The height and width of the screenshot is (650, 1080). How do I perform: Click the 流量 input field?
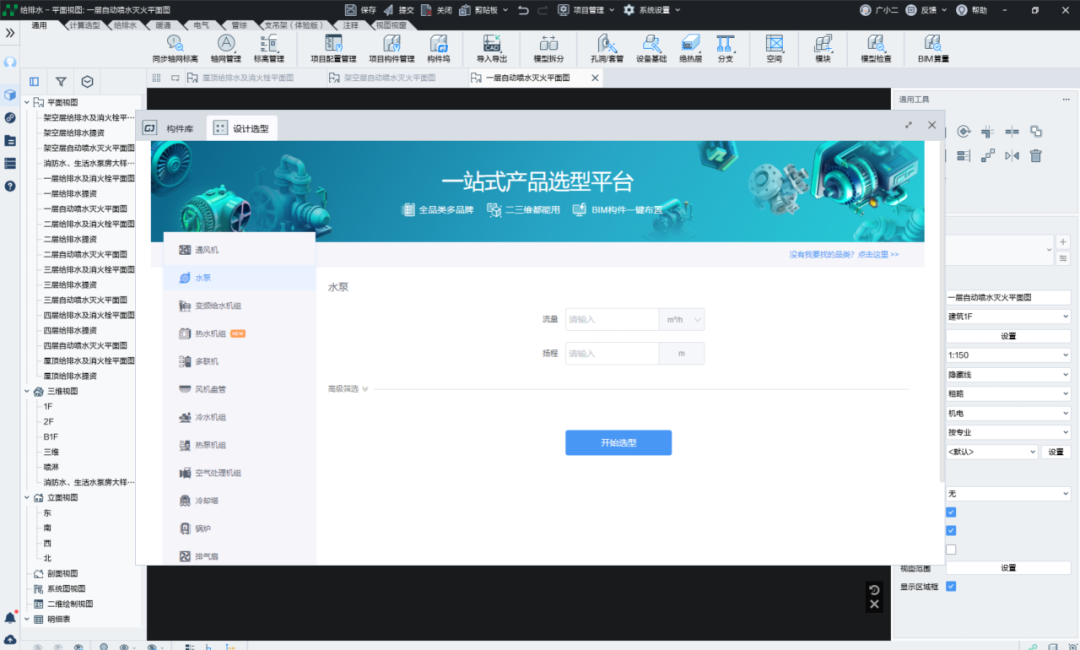pyautogui.click(x=612, y=319)
